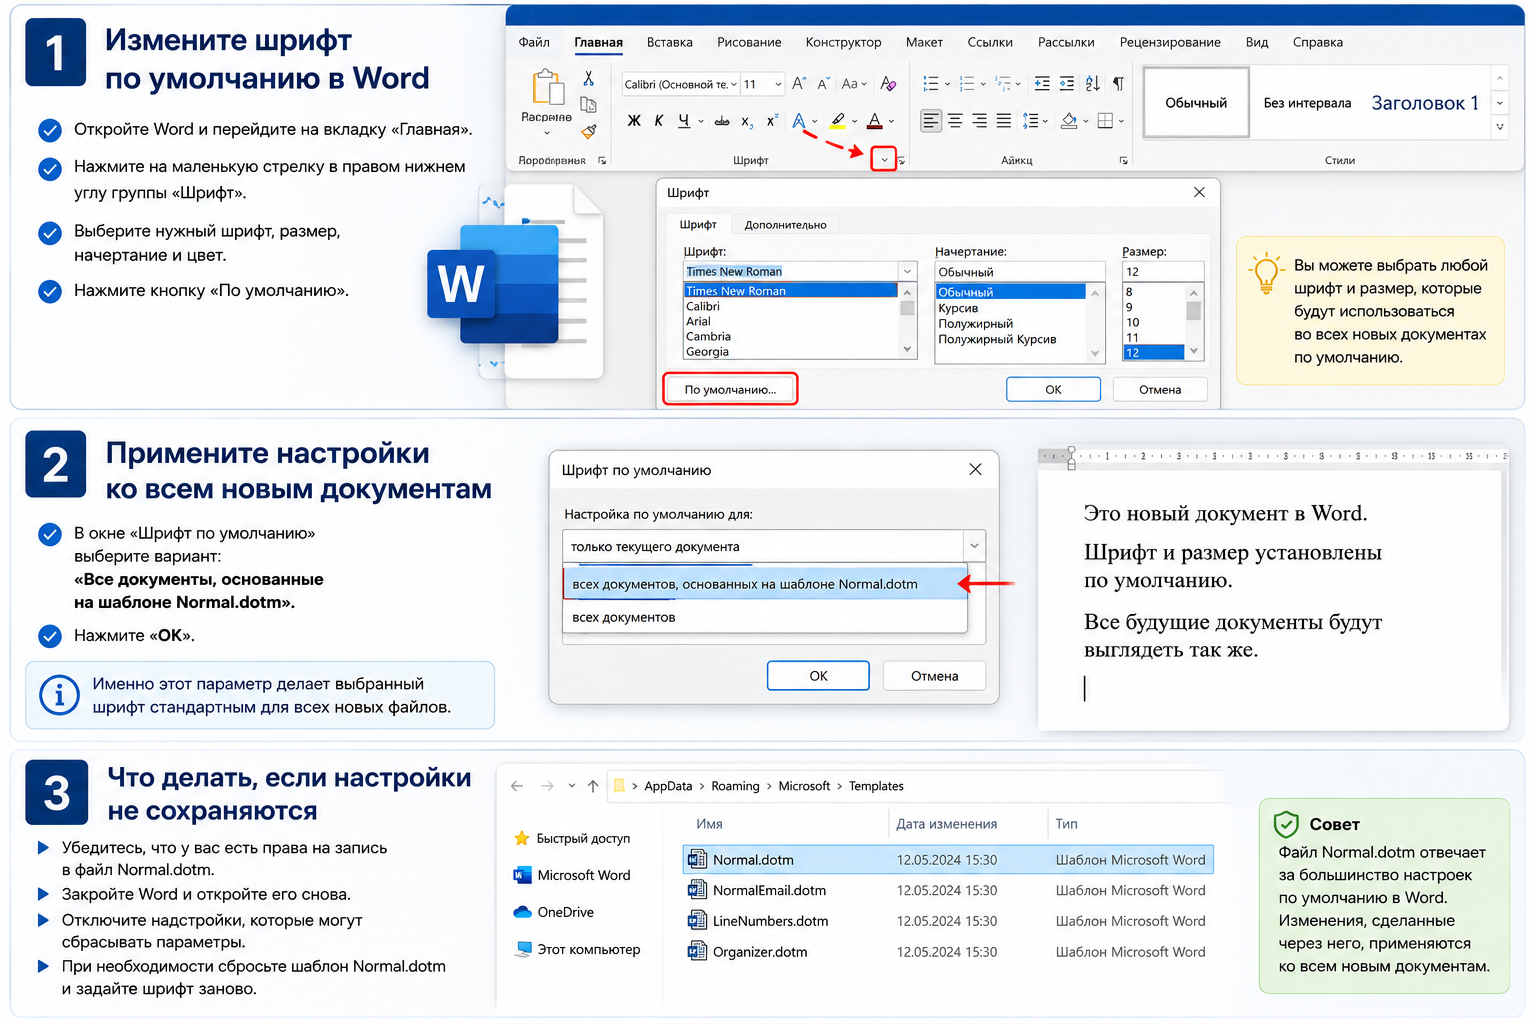Toggle left text alignment in the ribbon
Image resolution: width=1536 pixels, height=1024 pixels.
coord(931,121)
